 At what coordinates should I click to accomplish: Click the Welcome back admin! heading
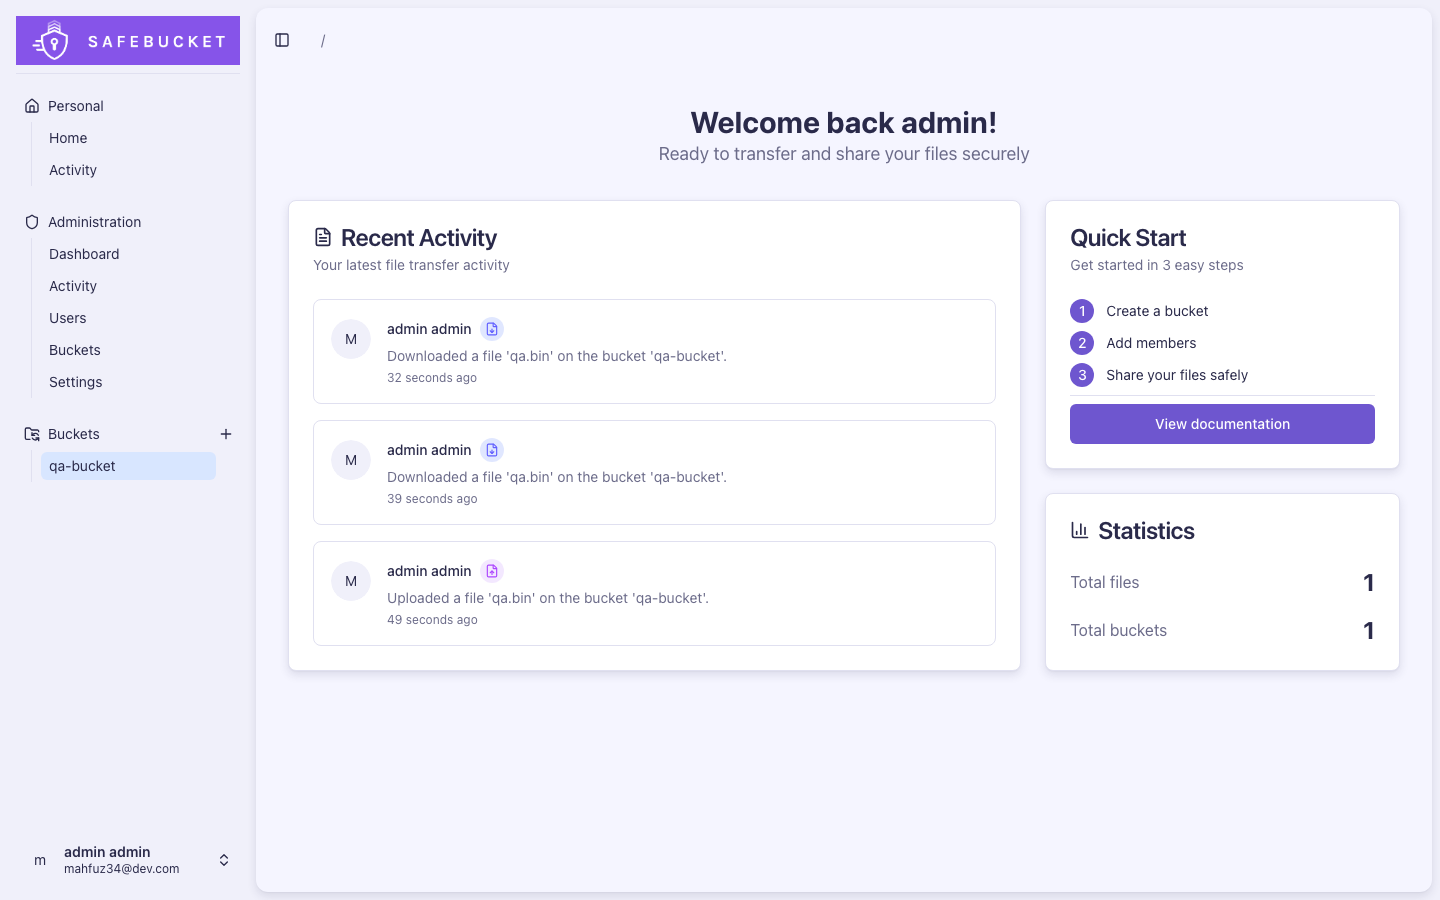click(x=844, y=122)
